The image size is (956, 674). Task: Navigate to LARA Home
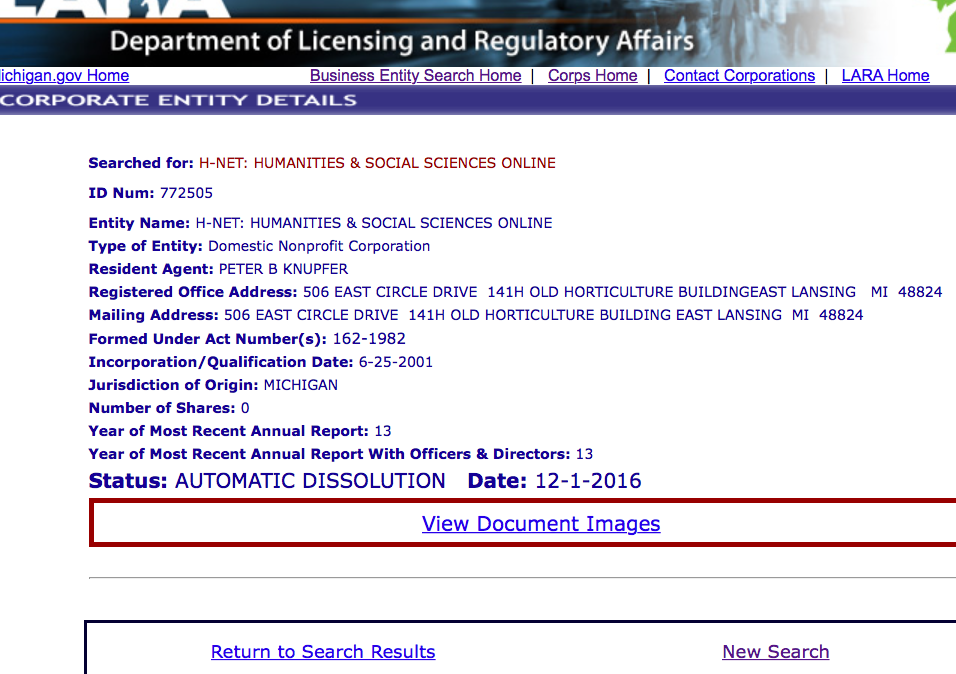click(x=885, y=76)
